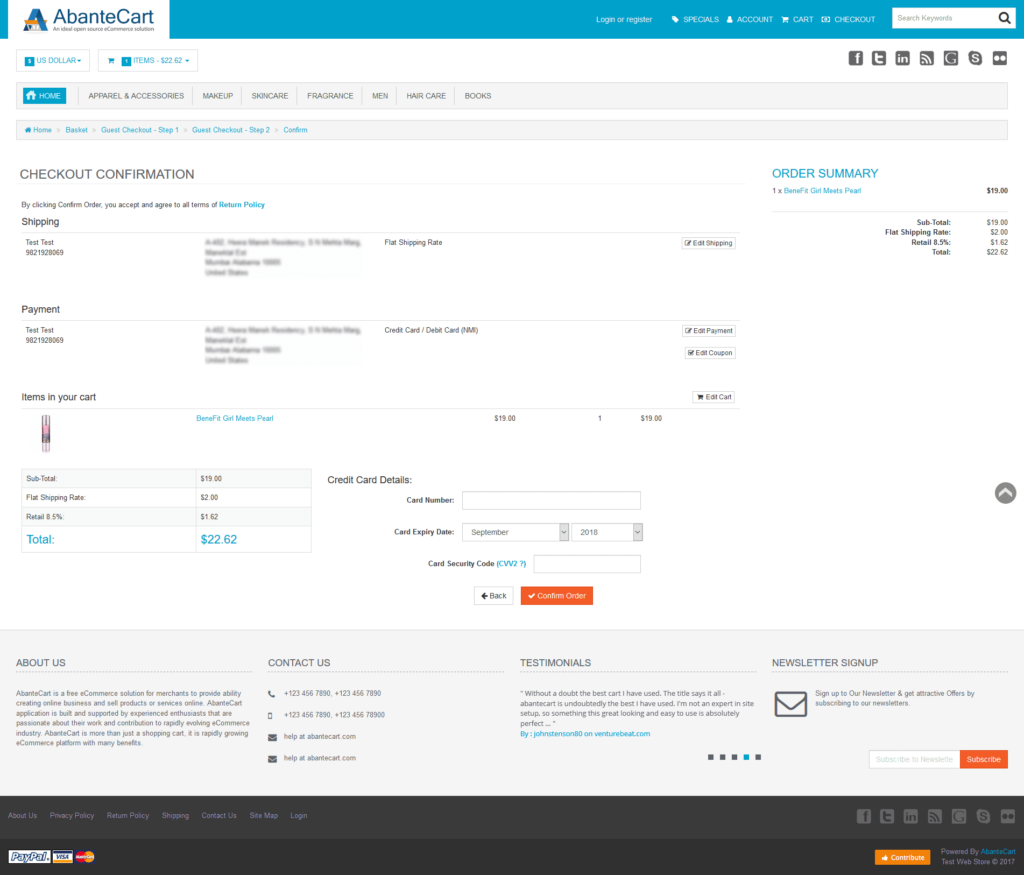Viewport: 1024px width, 875px height.
Task: Open LinkedIn icon in header
Action: [x=903, y=58]
